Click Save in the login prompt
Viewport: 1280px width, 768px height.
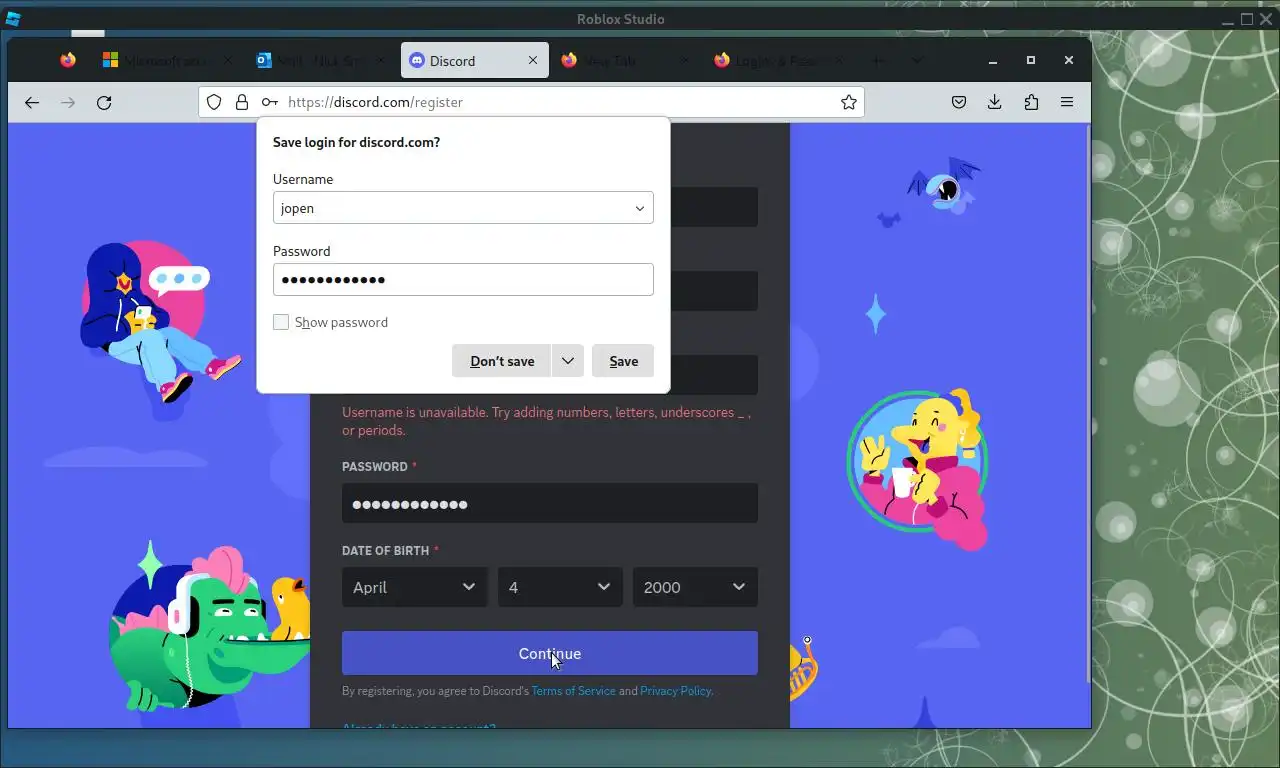(x=623, y=361)
